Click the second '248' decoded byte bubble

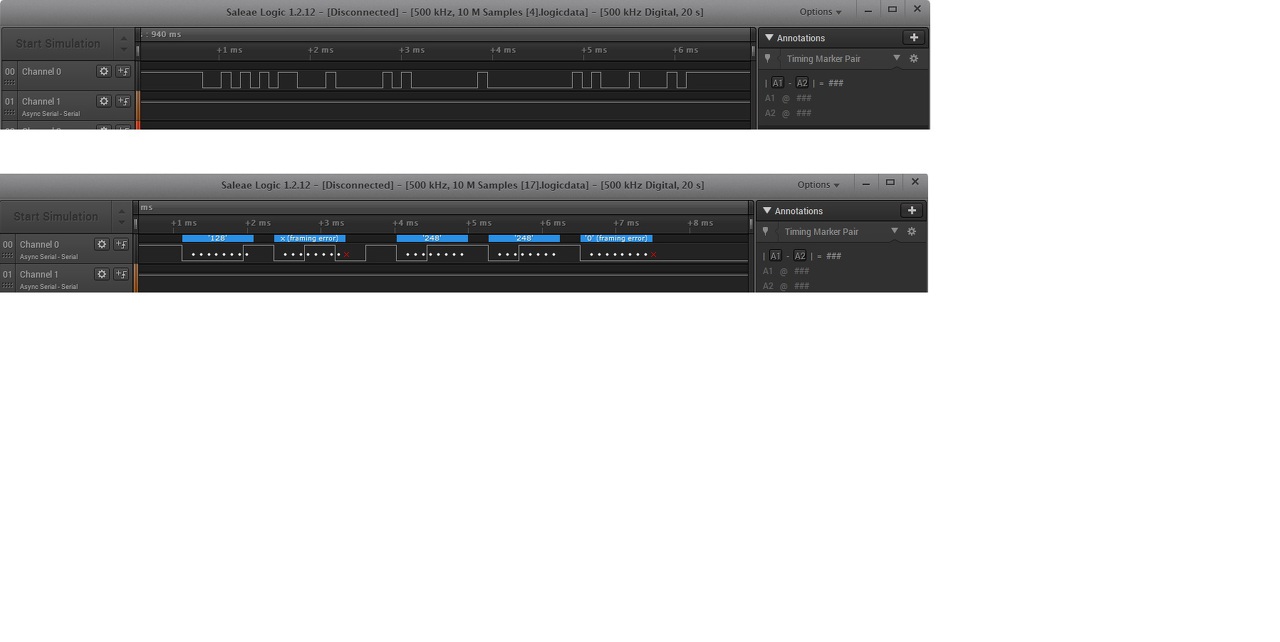[524, 238]
